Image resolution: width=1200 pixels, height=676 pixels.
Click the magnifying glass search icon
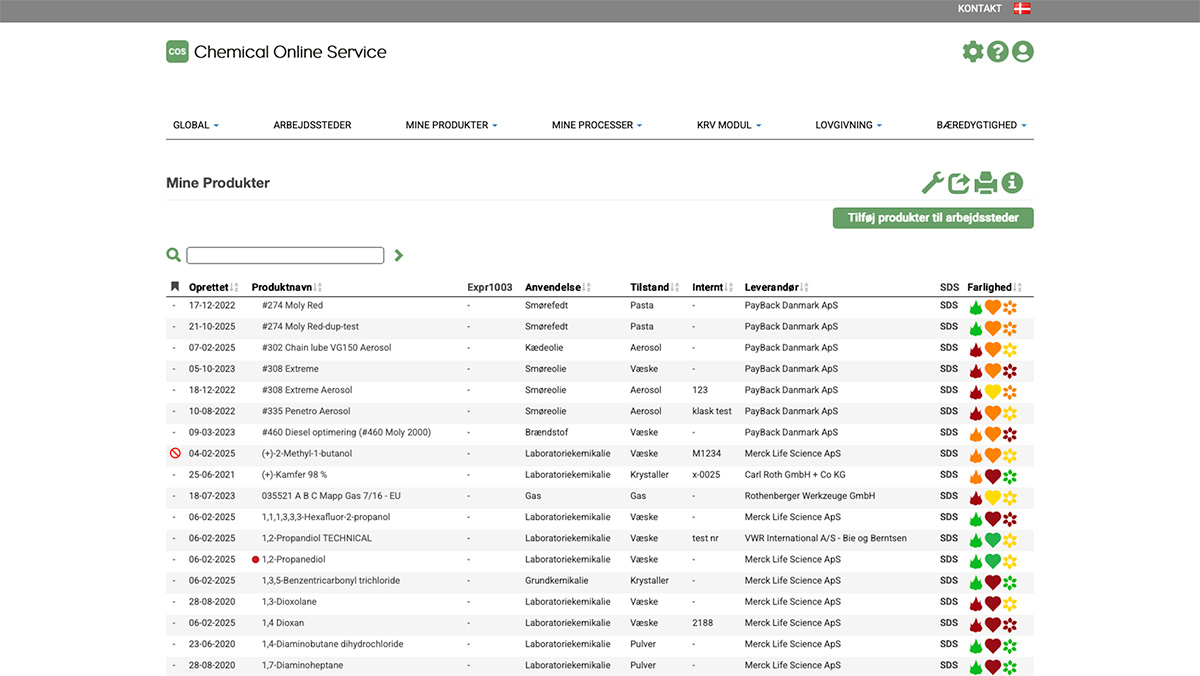174,255
